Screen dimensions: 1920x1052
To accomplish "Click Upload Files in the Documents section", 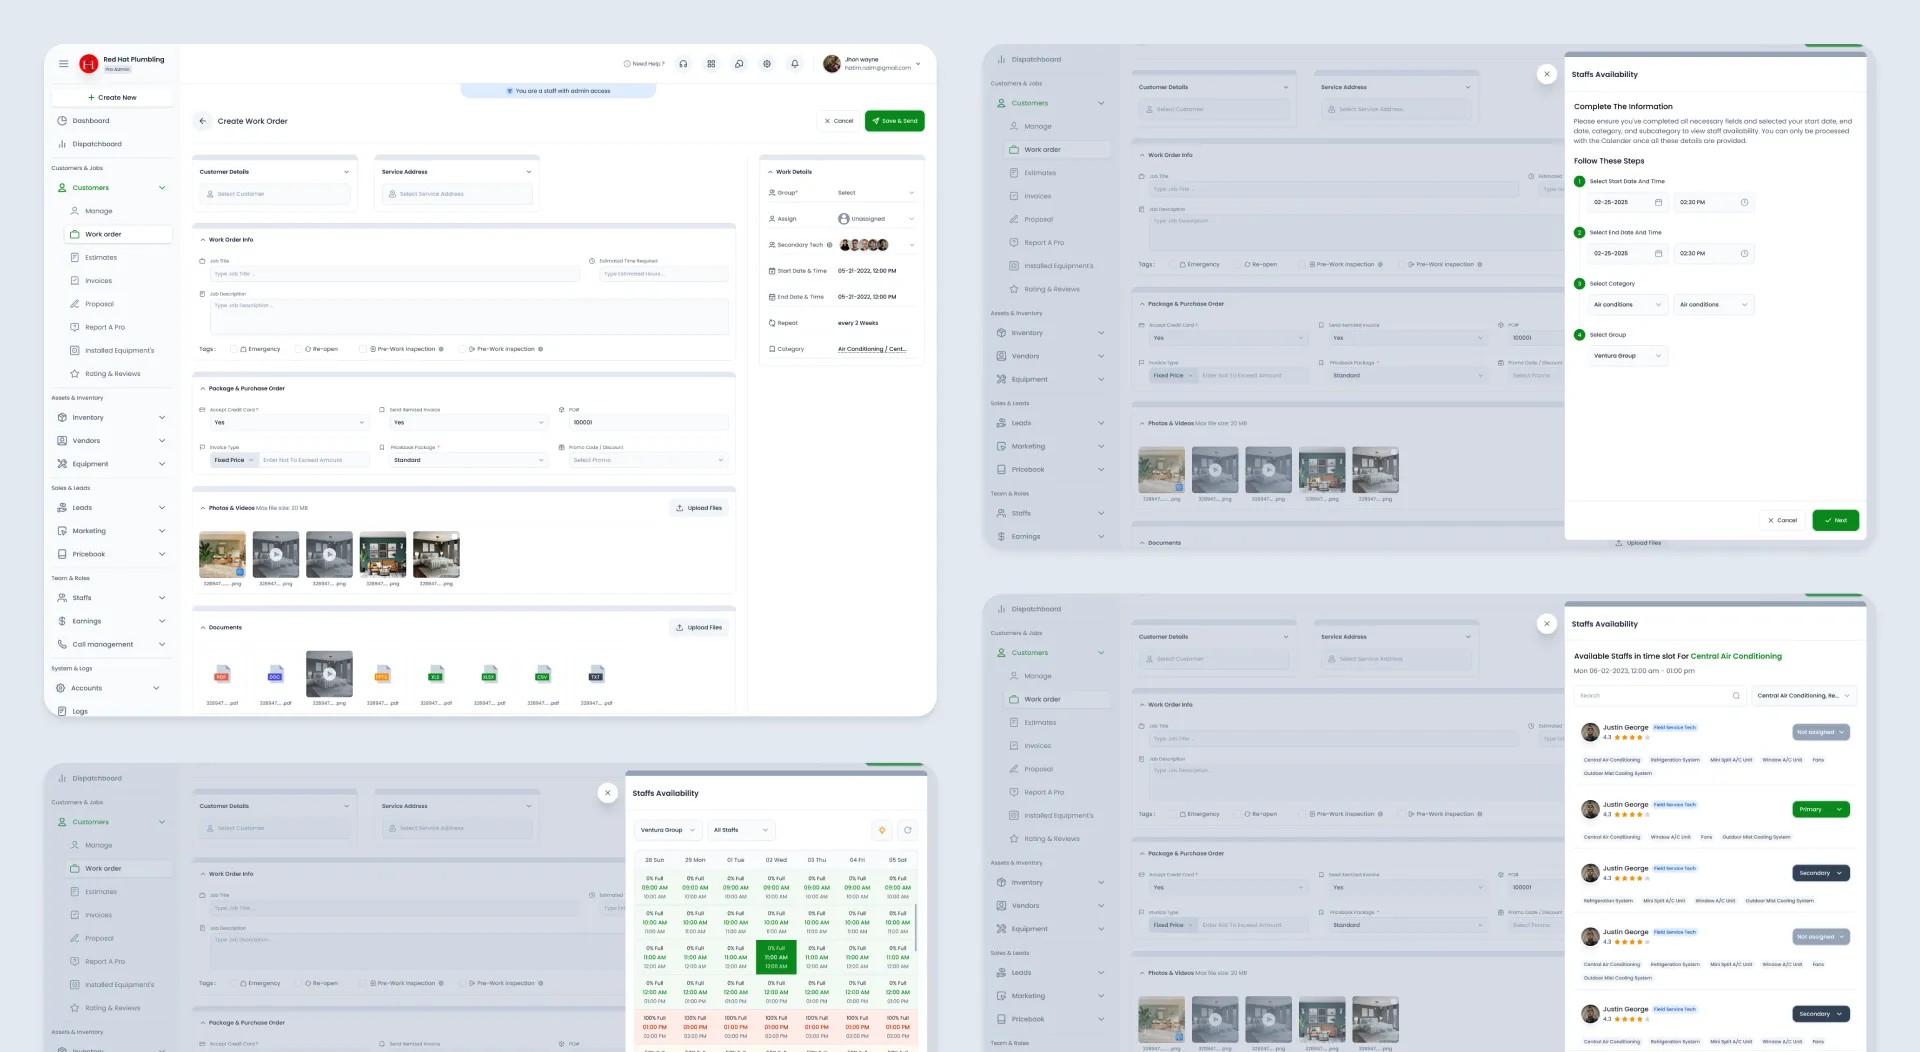I will (699, 628).
